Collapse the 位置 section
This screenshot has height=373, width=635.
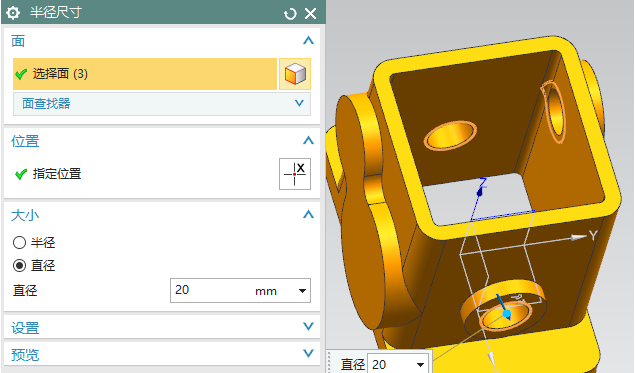pos(308,141)
